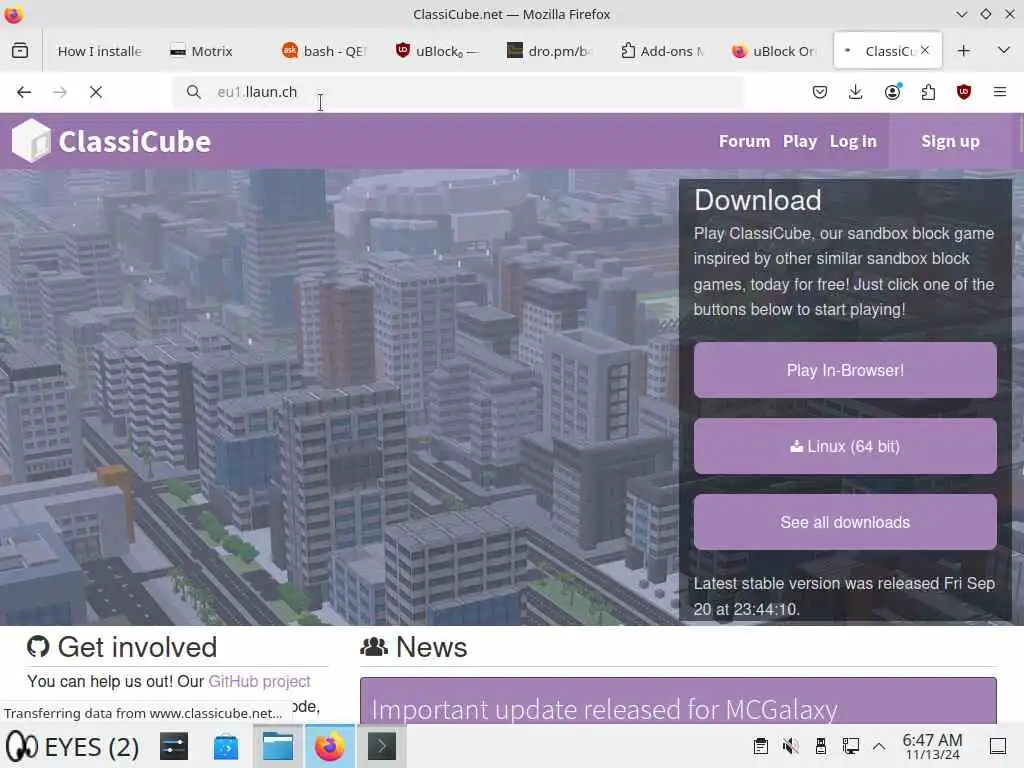Open the clipboard tray icon
Screen dimensions: 1024x768
click(x=760, y=746)
